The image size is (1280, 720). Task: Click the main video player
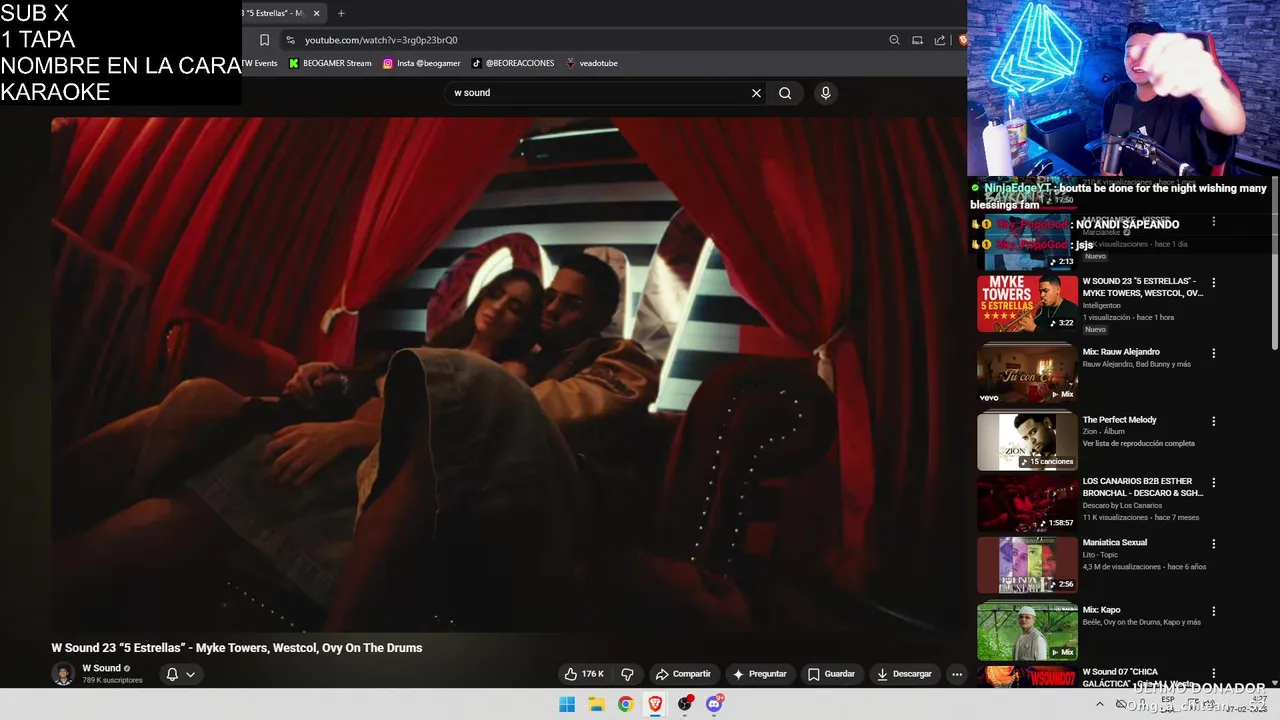509,374
